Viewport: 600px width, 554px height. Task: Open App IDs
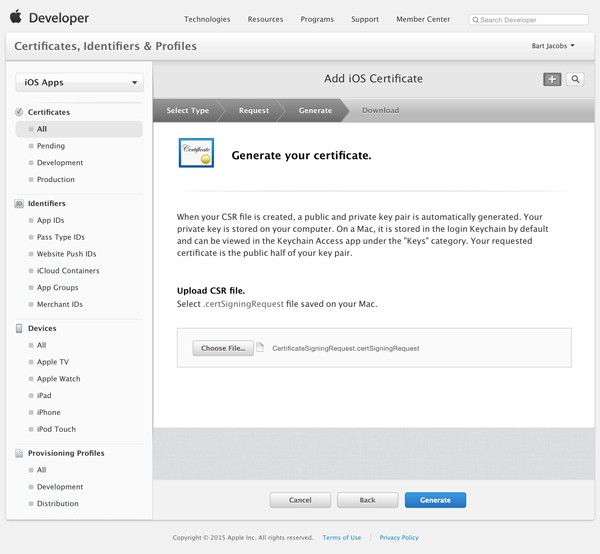[x=51, y=220]
